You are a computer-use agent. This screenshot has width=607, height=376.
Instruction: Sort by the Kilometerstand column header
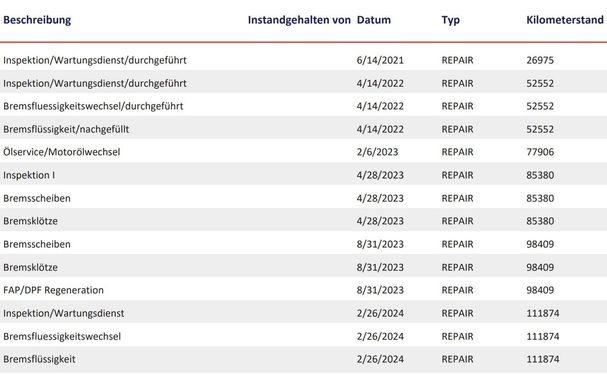(565, 20)
